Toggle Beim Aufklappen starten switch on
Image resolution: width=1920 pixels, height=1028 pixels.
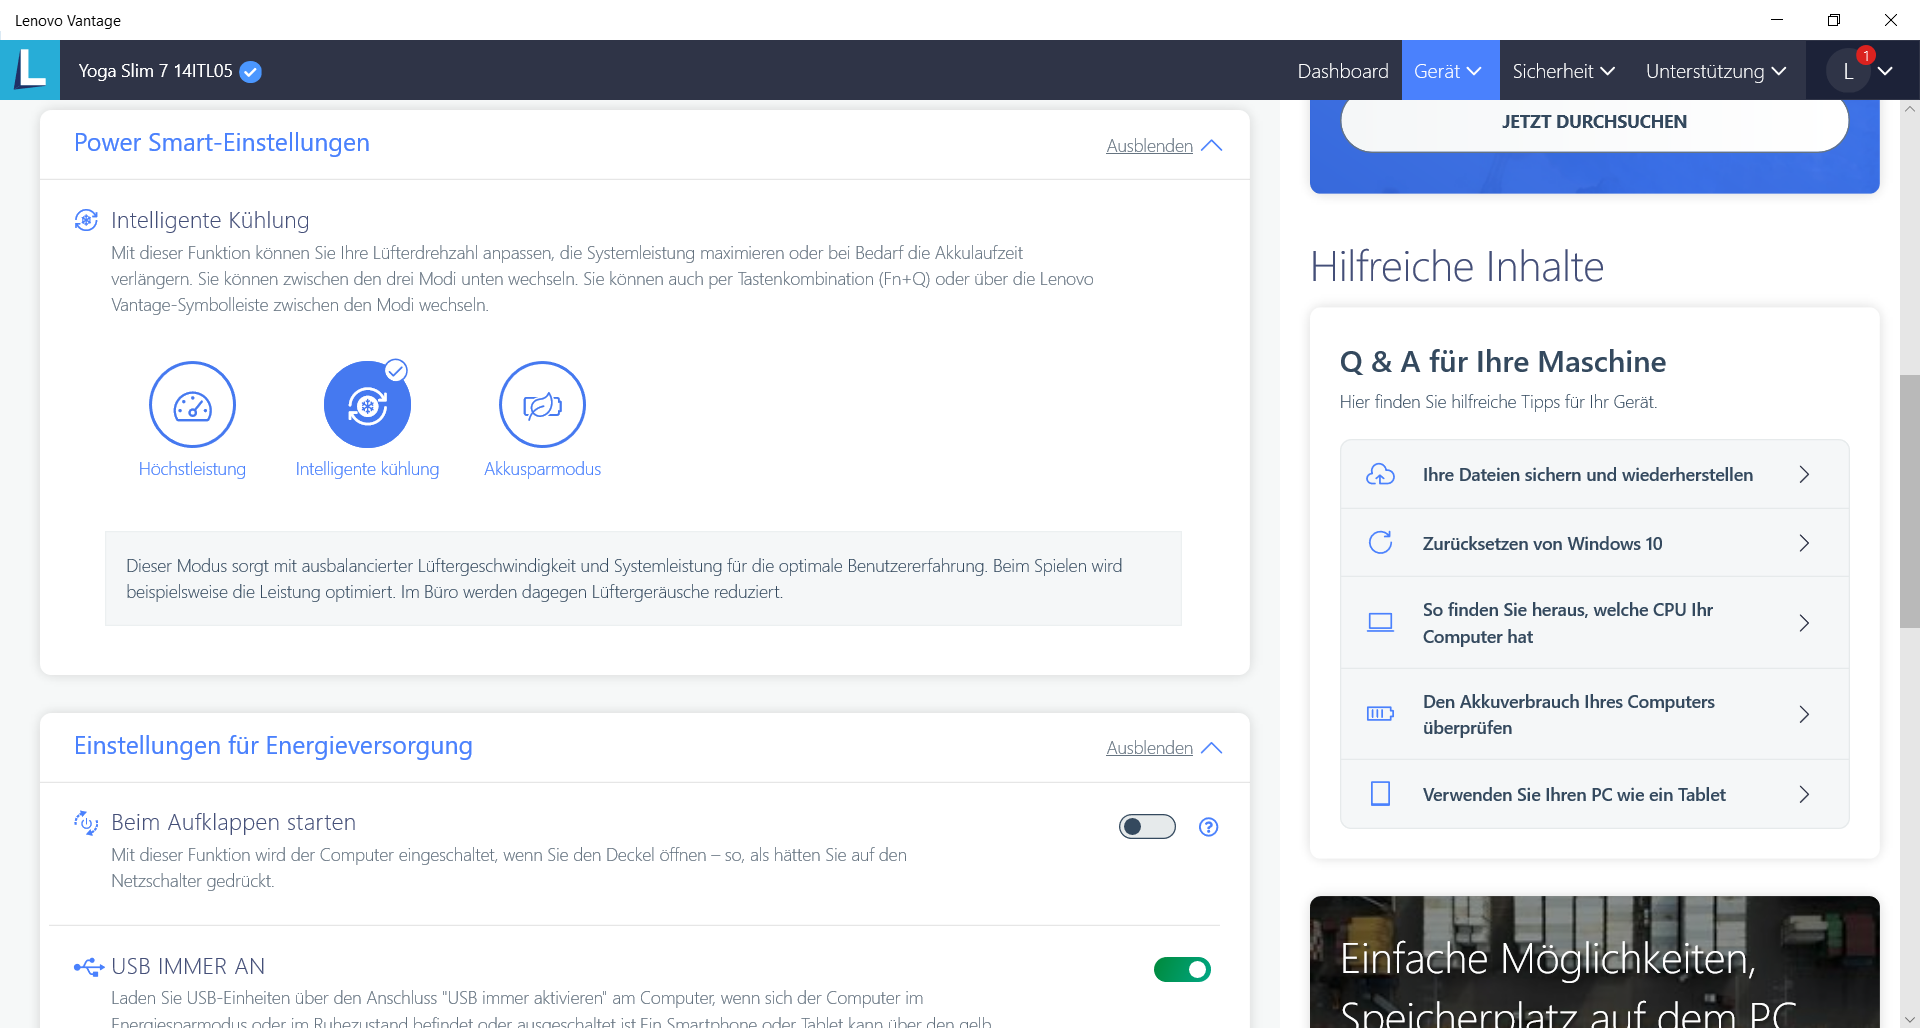tap(1147, 827)
